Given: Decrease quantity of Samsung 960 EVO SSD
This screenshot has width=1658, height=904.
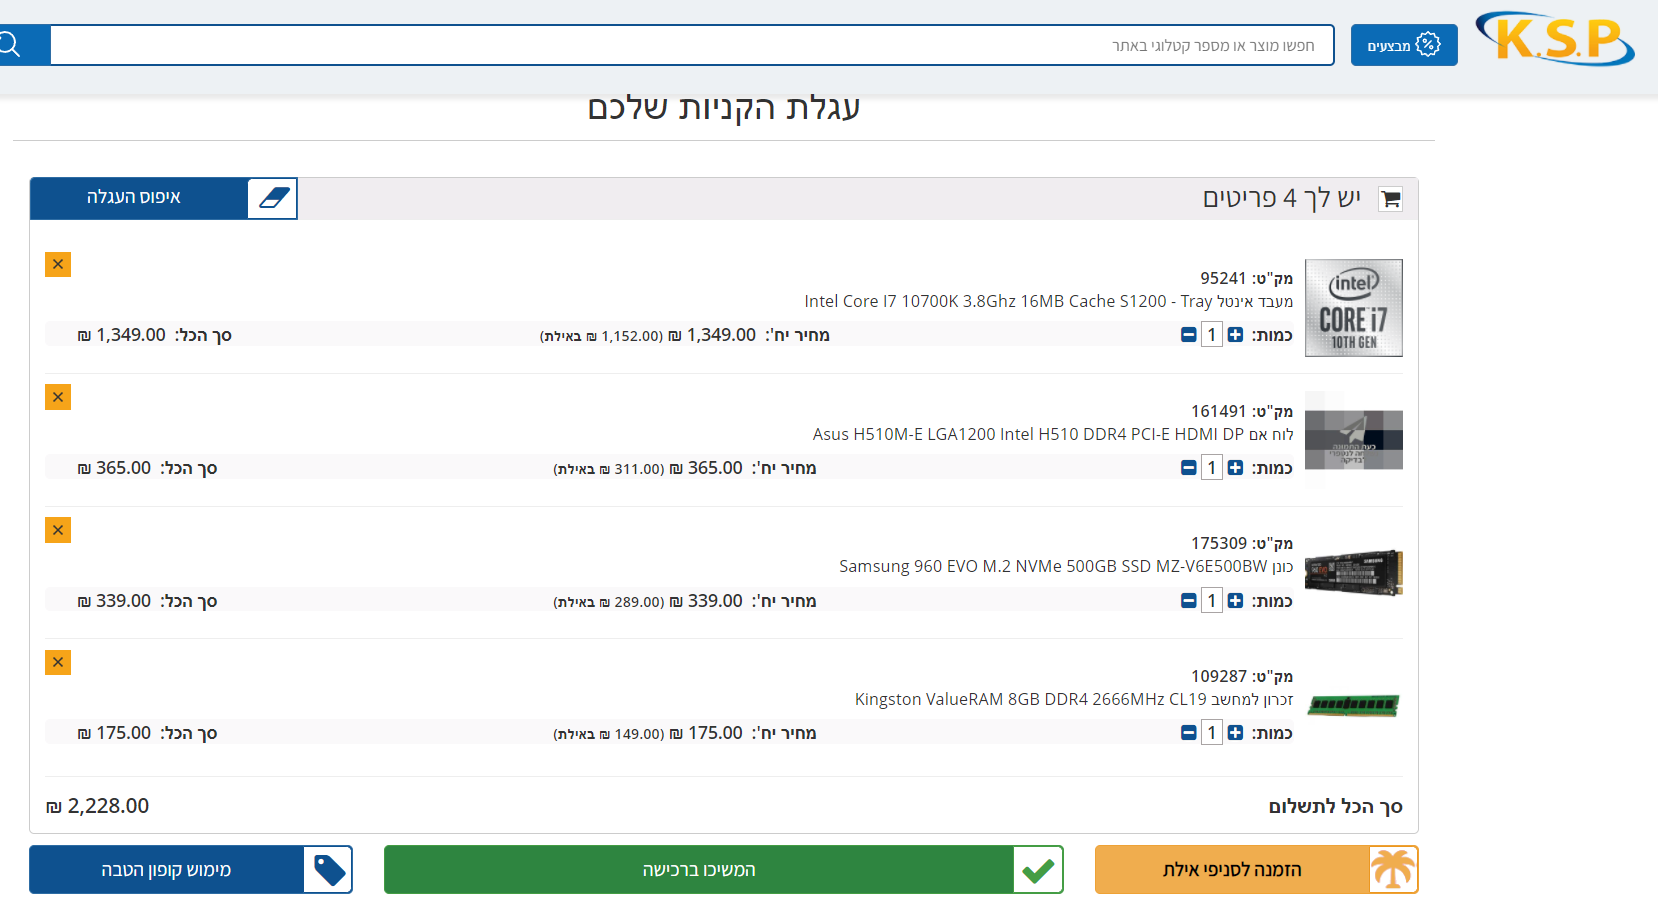Looking at the screenshot, I should [x=1188, y=601].
